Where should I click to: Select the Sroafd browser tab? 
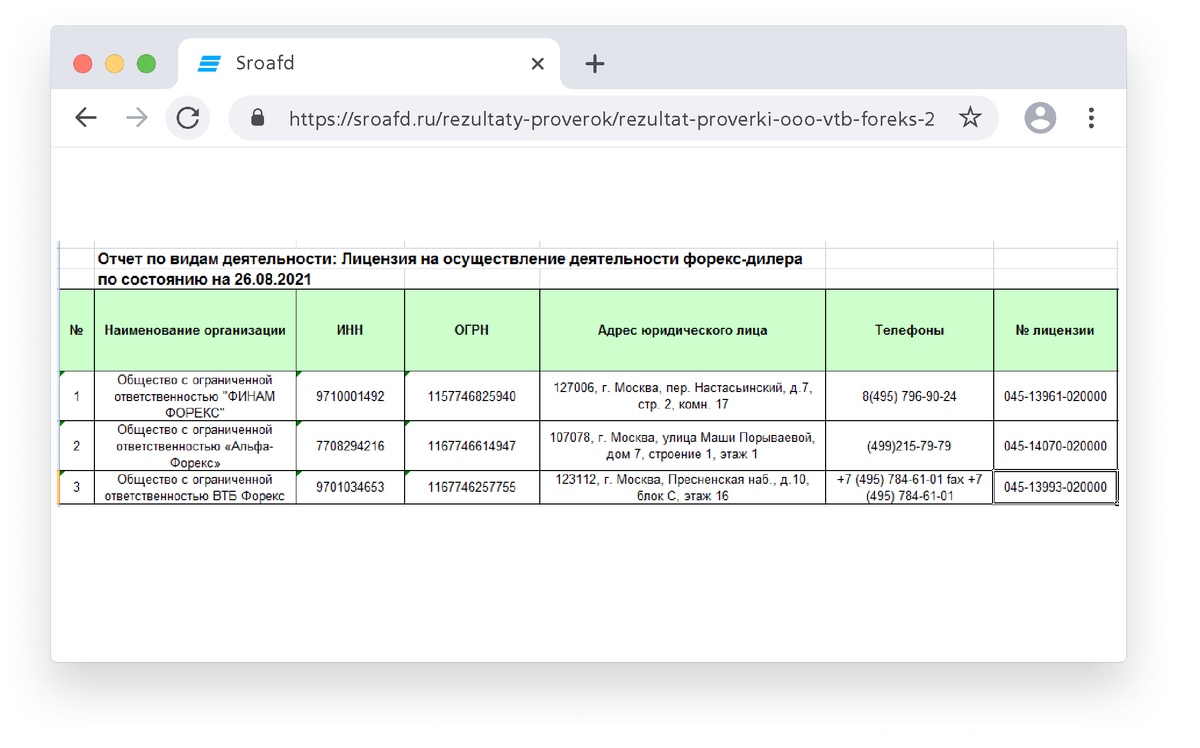pos(369,64)
